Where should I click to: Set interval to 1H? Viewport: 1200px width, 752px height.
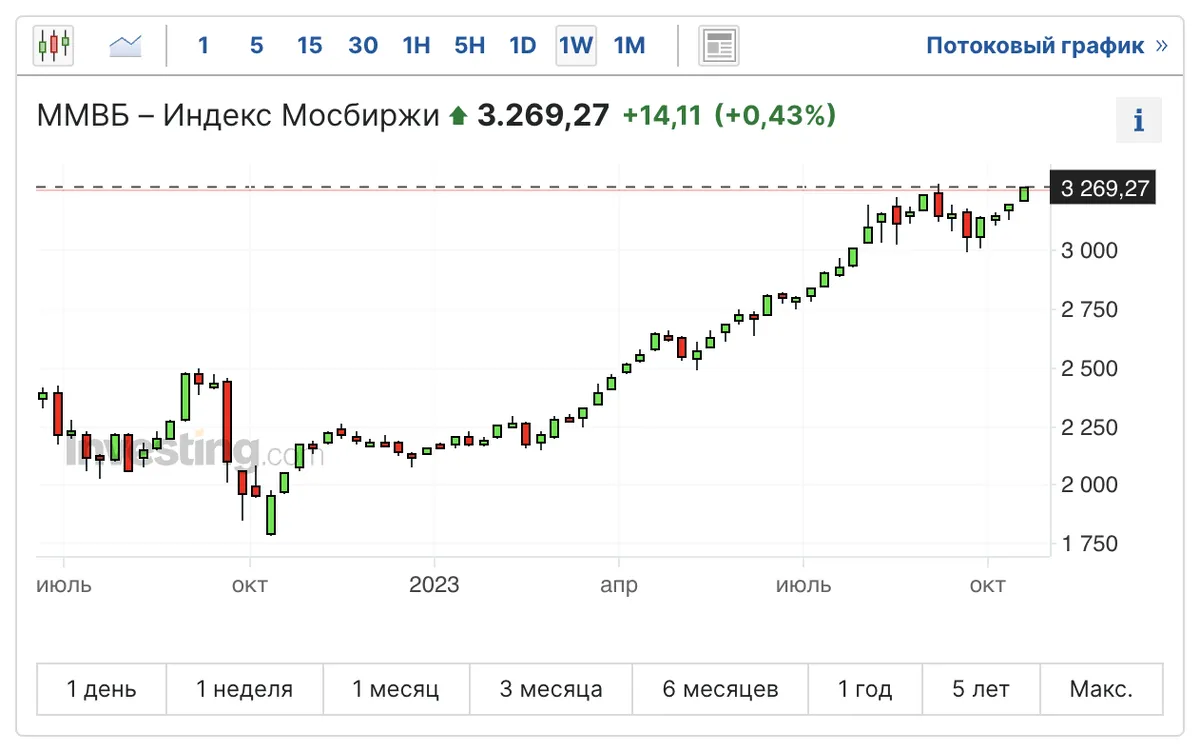(416, 45)
